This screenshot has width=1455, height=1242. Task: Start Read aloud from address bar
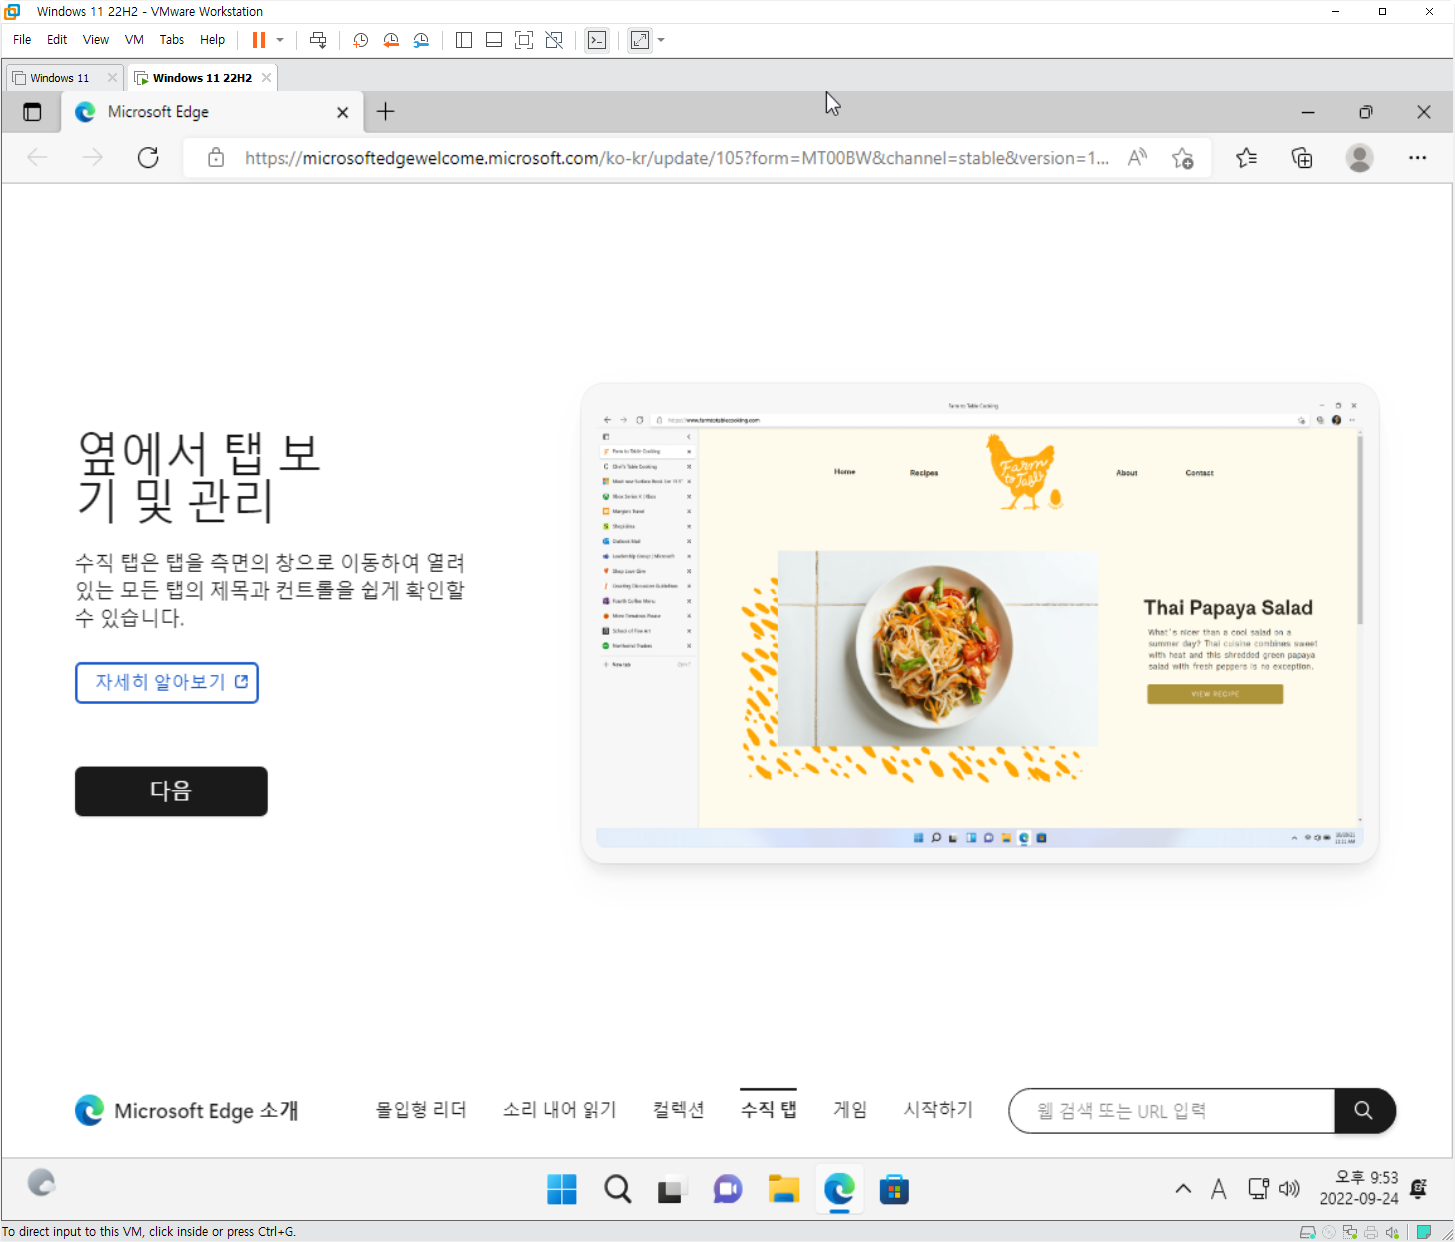[1137, 158]
